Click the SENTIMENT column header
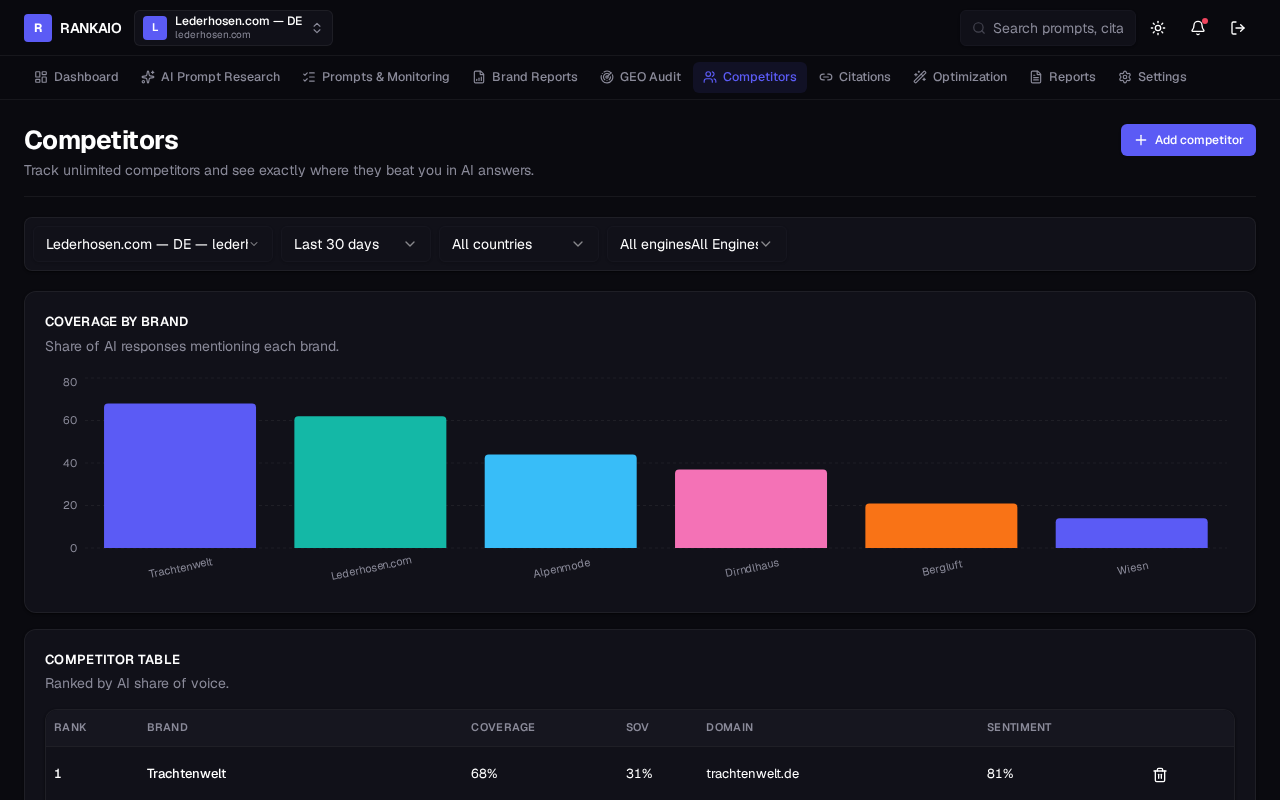 pyautogui.click(x=1019, y=727)
